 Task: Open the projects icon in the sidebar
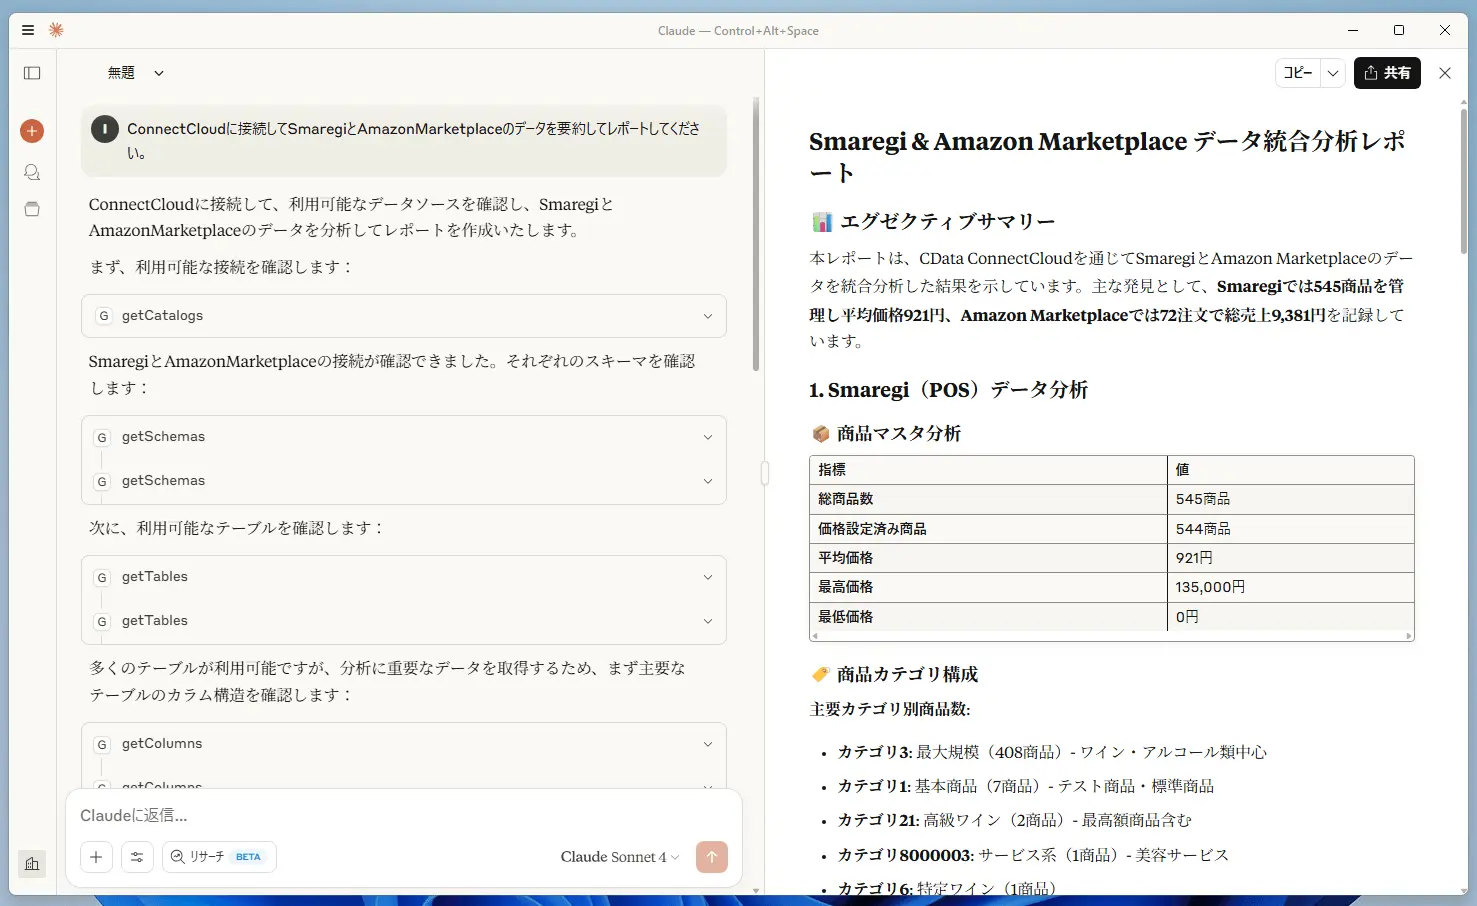pos(31,209)
